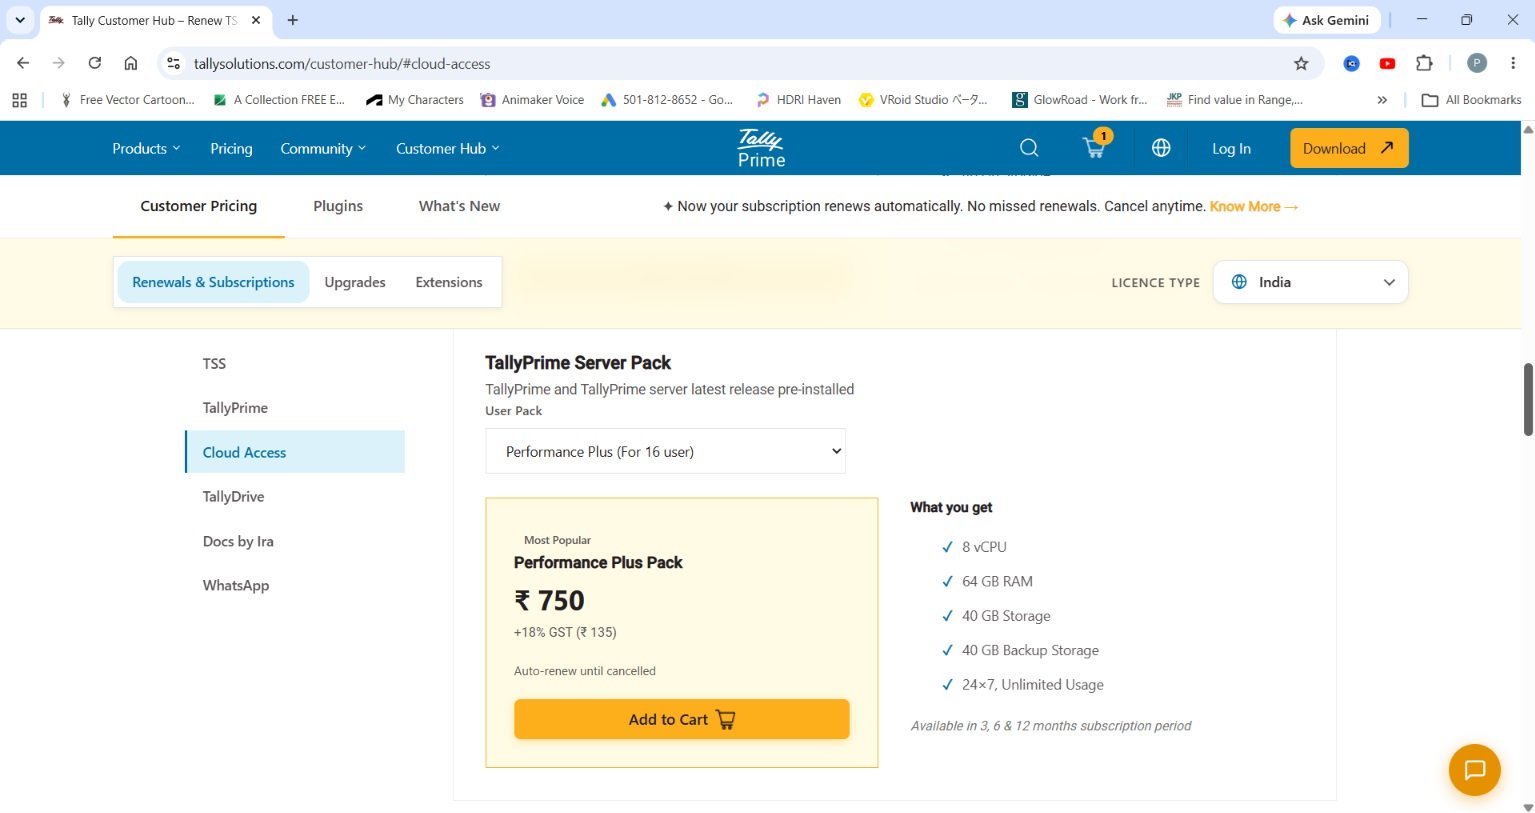Select Cloud Access in the sidebar
The image size is (1535, 813).
click(x=295, y=452)
